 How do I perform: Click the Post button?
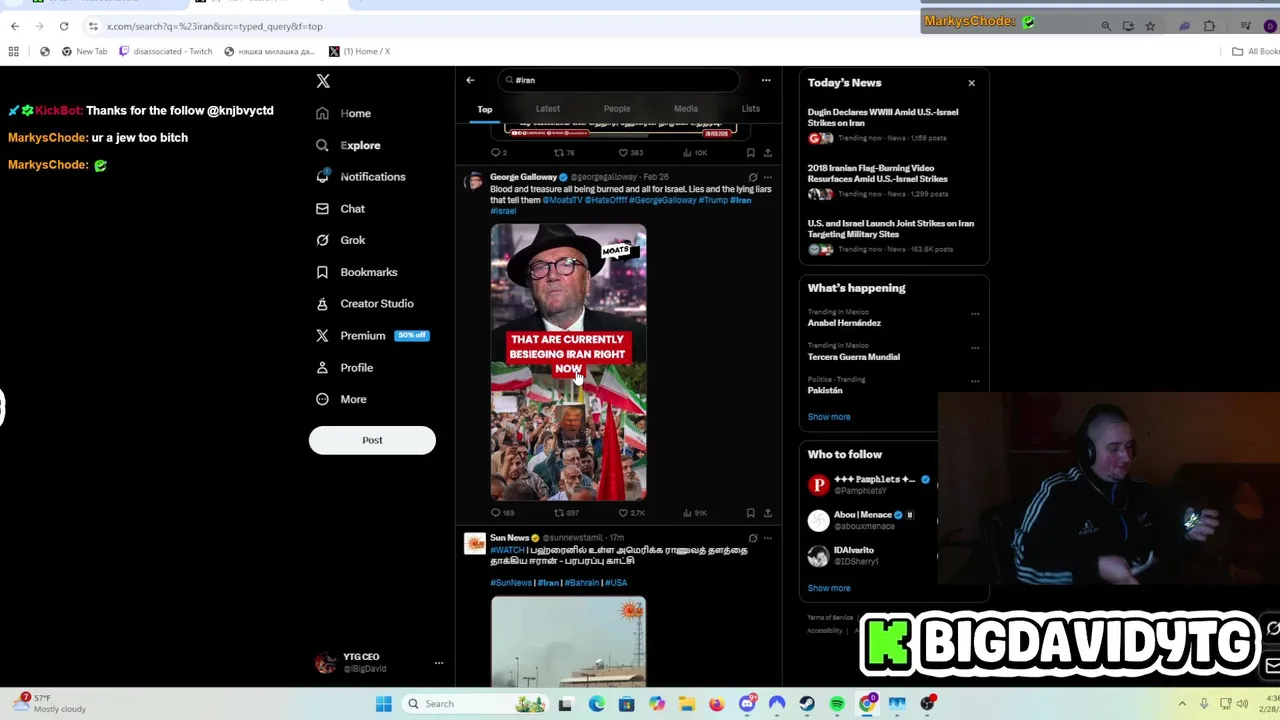pos(372,440)
